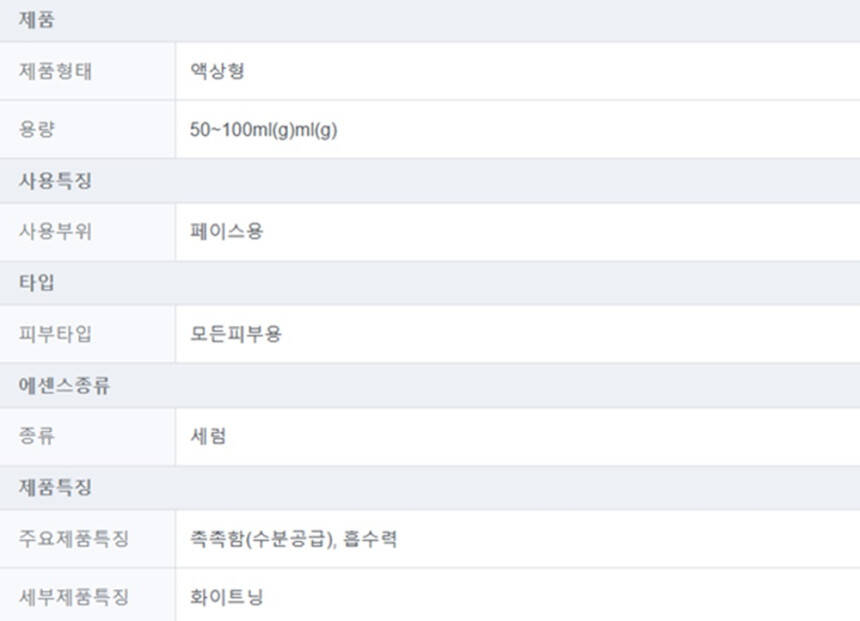Click the 세럼 value text
860x621 pixels.
pos(208,437)
